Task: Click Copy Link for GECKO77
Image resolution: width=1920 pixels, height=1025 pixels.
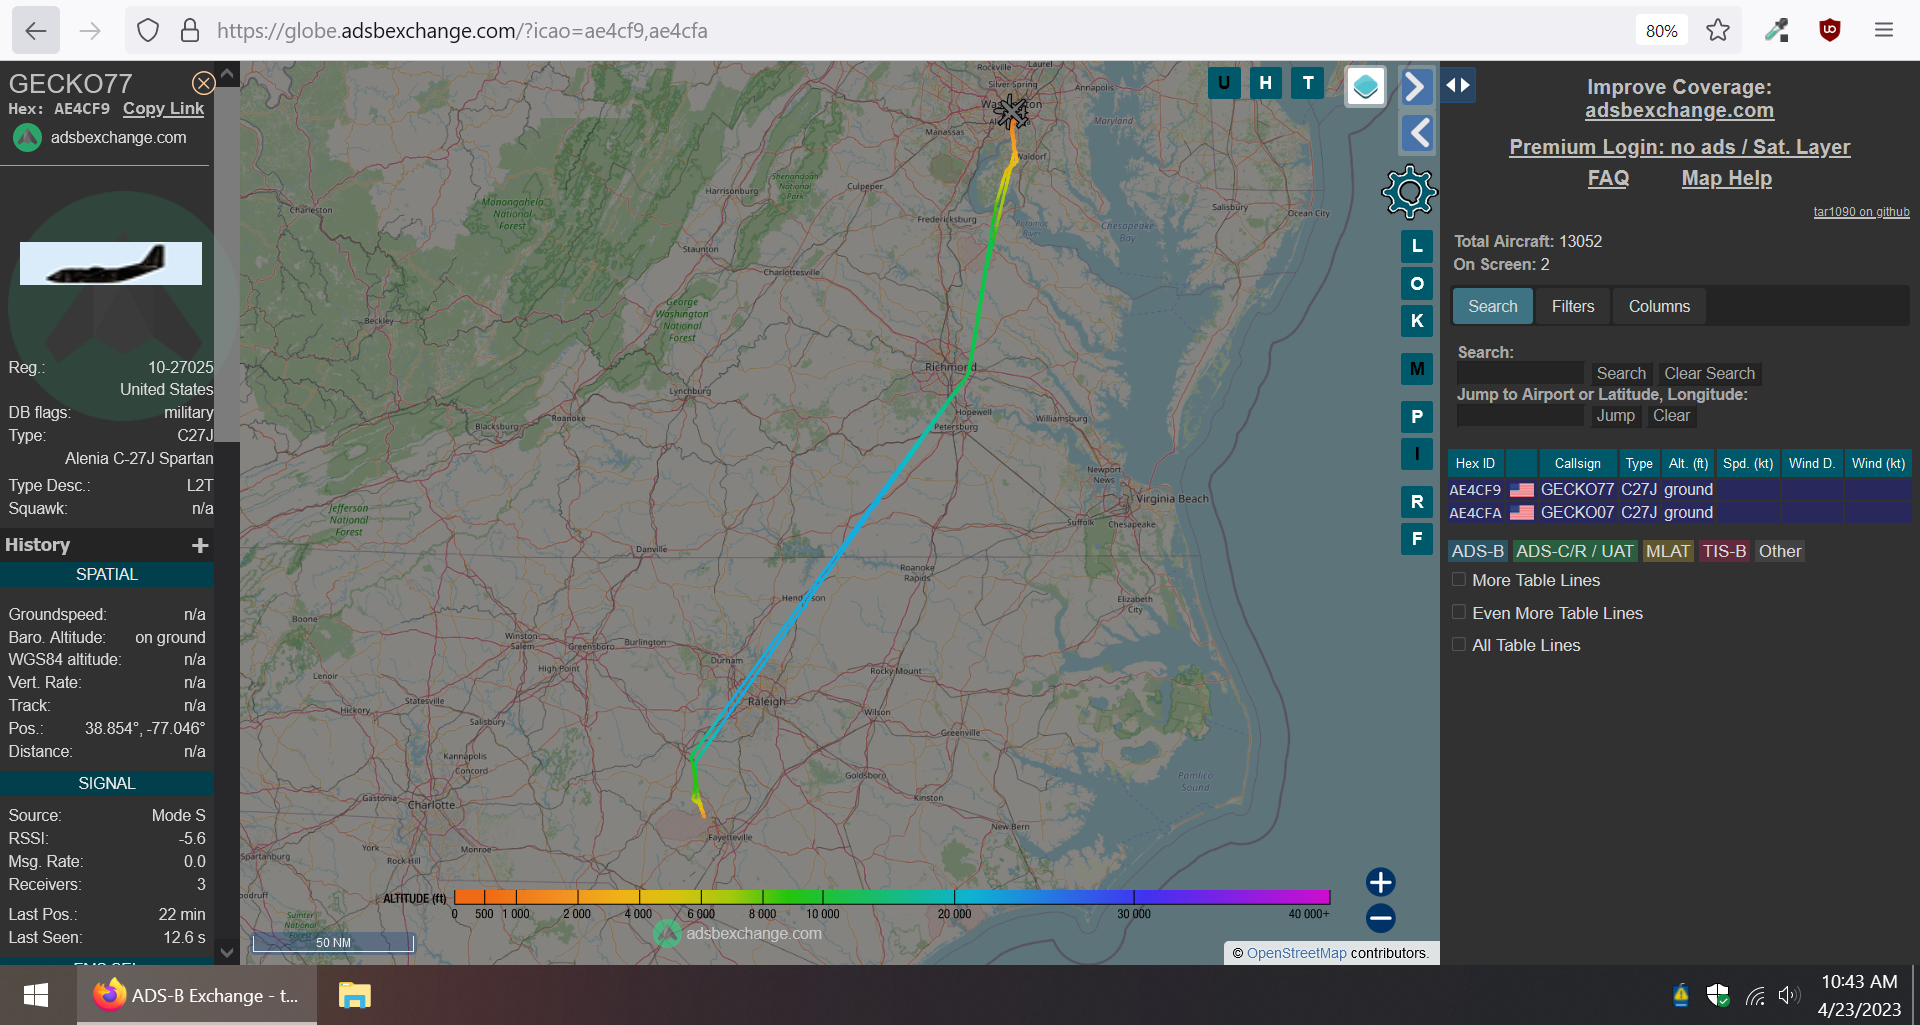Action: click(x=163, y=108)
